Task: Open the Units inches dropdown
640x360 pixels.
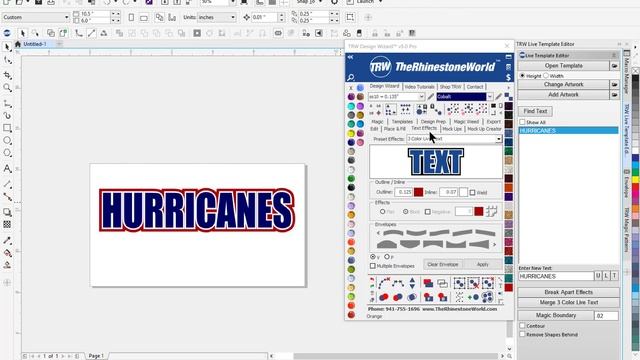Action: point(233,18)
